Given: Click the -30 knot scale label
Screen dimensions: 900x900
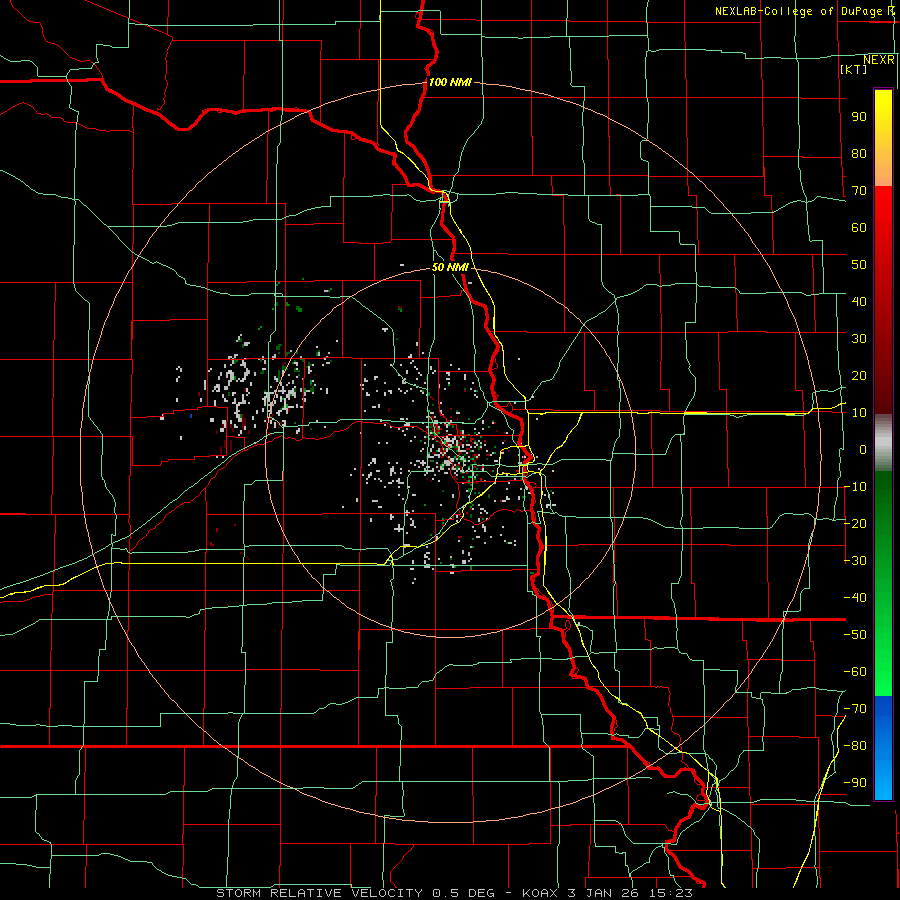Looking at the screenshot, I should [x=855, y=561].
